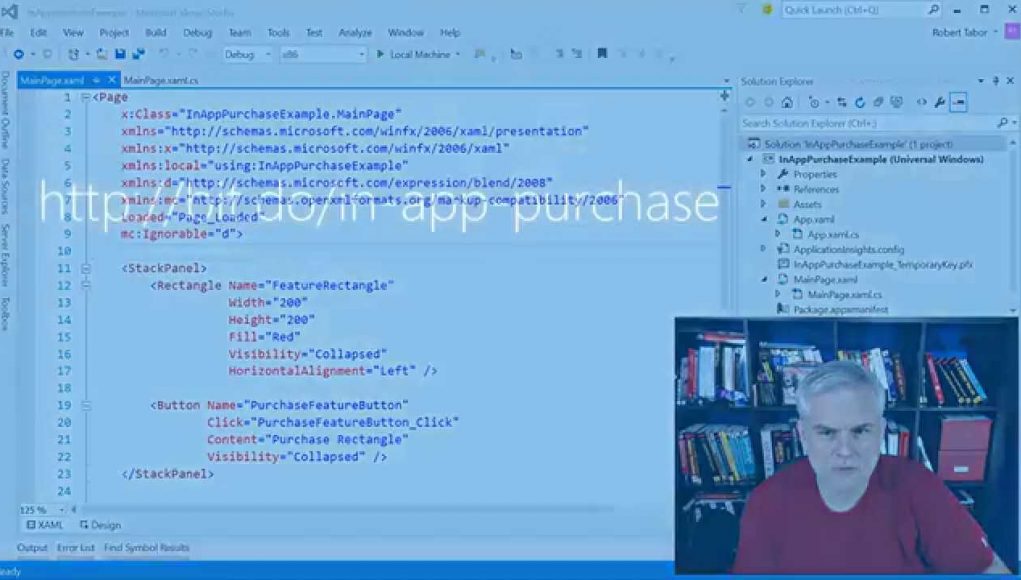1021x580 pixels.
Task: Click the Save All icon in toolbar
Action: 139,54
